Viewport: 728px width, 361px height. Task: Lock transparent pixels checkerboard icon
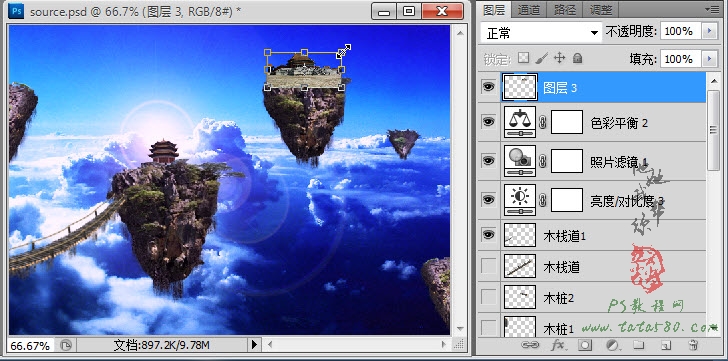pyautogui.click(x=524, y=58)
